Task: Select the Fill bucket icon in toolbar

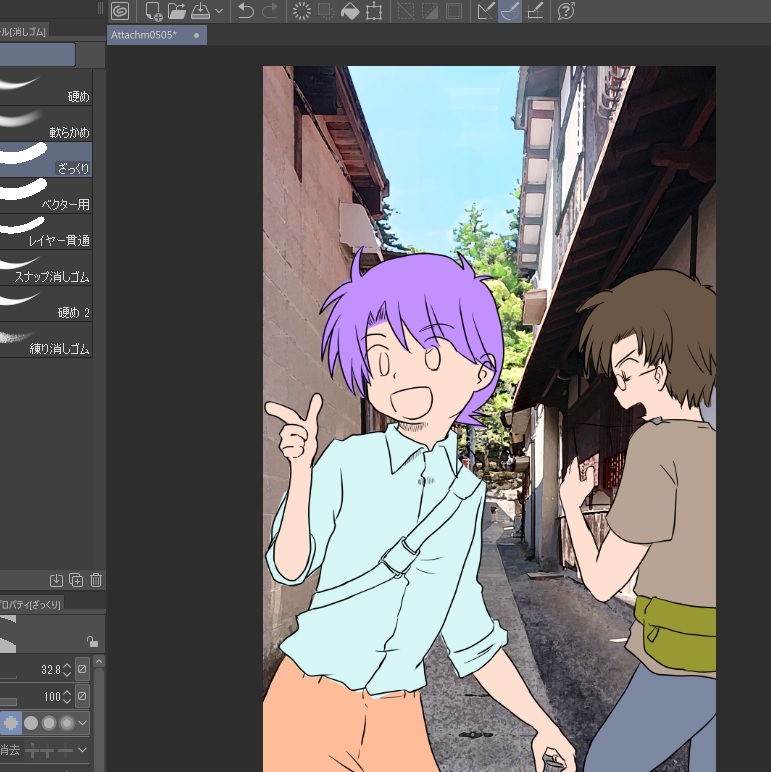Action: pos(350,11)
